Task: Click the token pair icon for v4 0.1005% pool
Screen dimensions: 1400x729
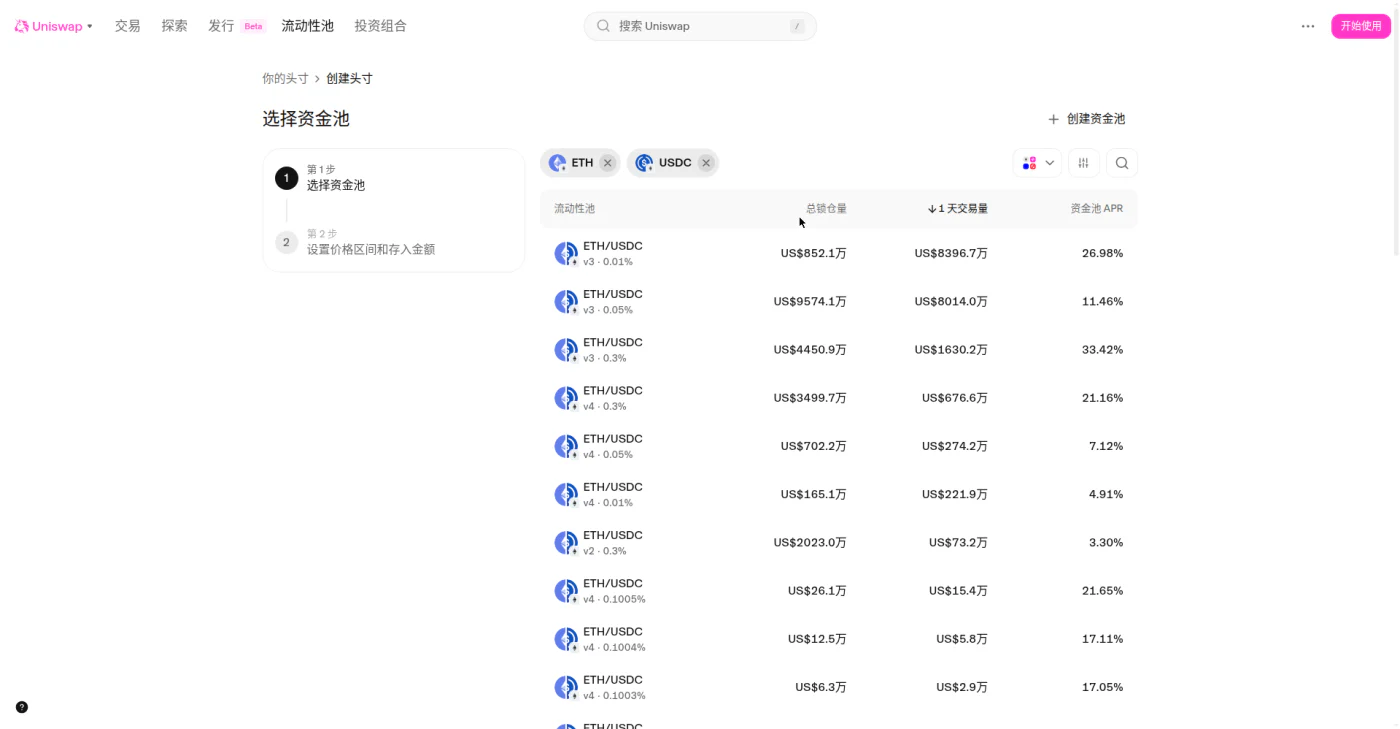Action: (x=566, y=591)
